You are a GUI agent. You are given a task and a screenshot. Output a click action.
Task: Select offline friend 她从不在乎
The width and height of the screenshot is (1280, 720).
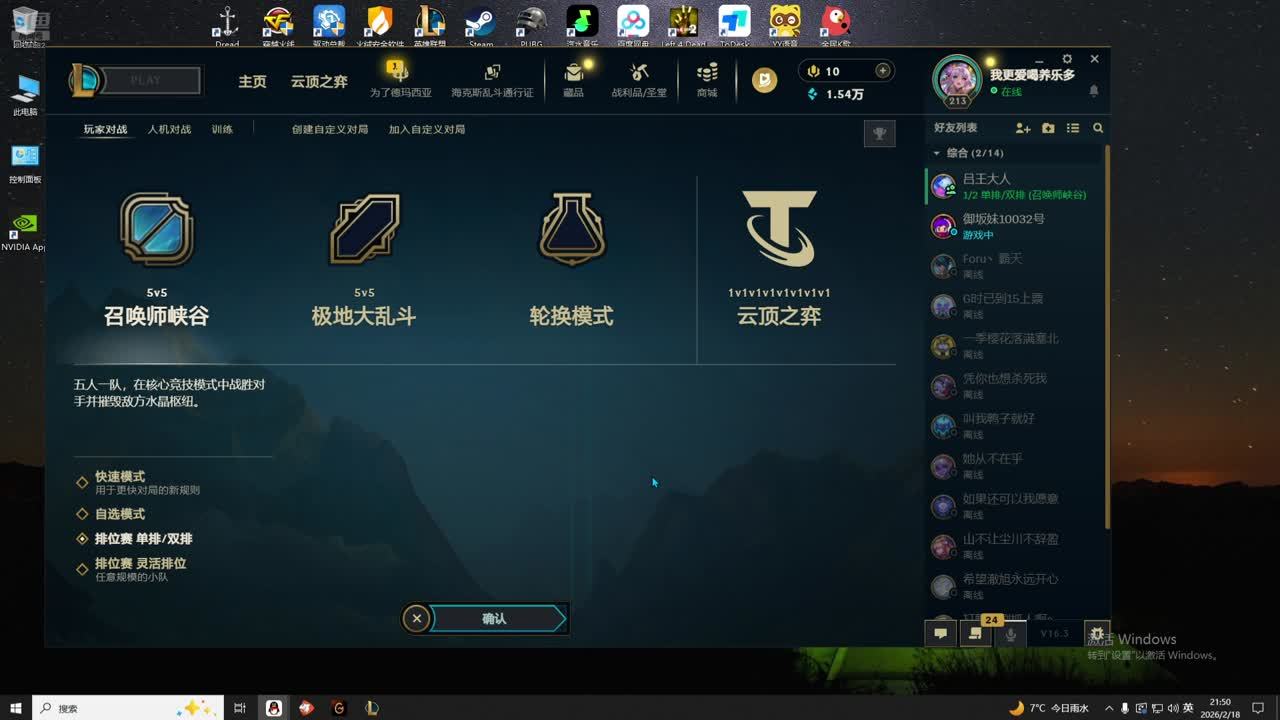[x=1013, y=466]
